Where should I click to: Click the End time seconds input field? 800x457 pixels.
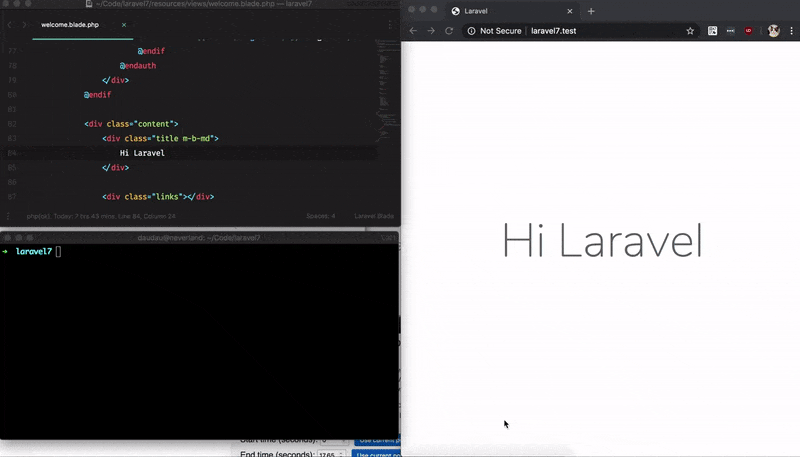coord(332,453)
